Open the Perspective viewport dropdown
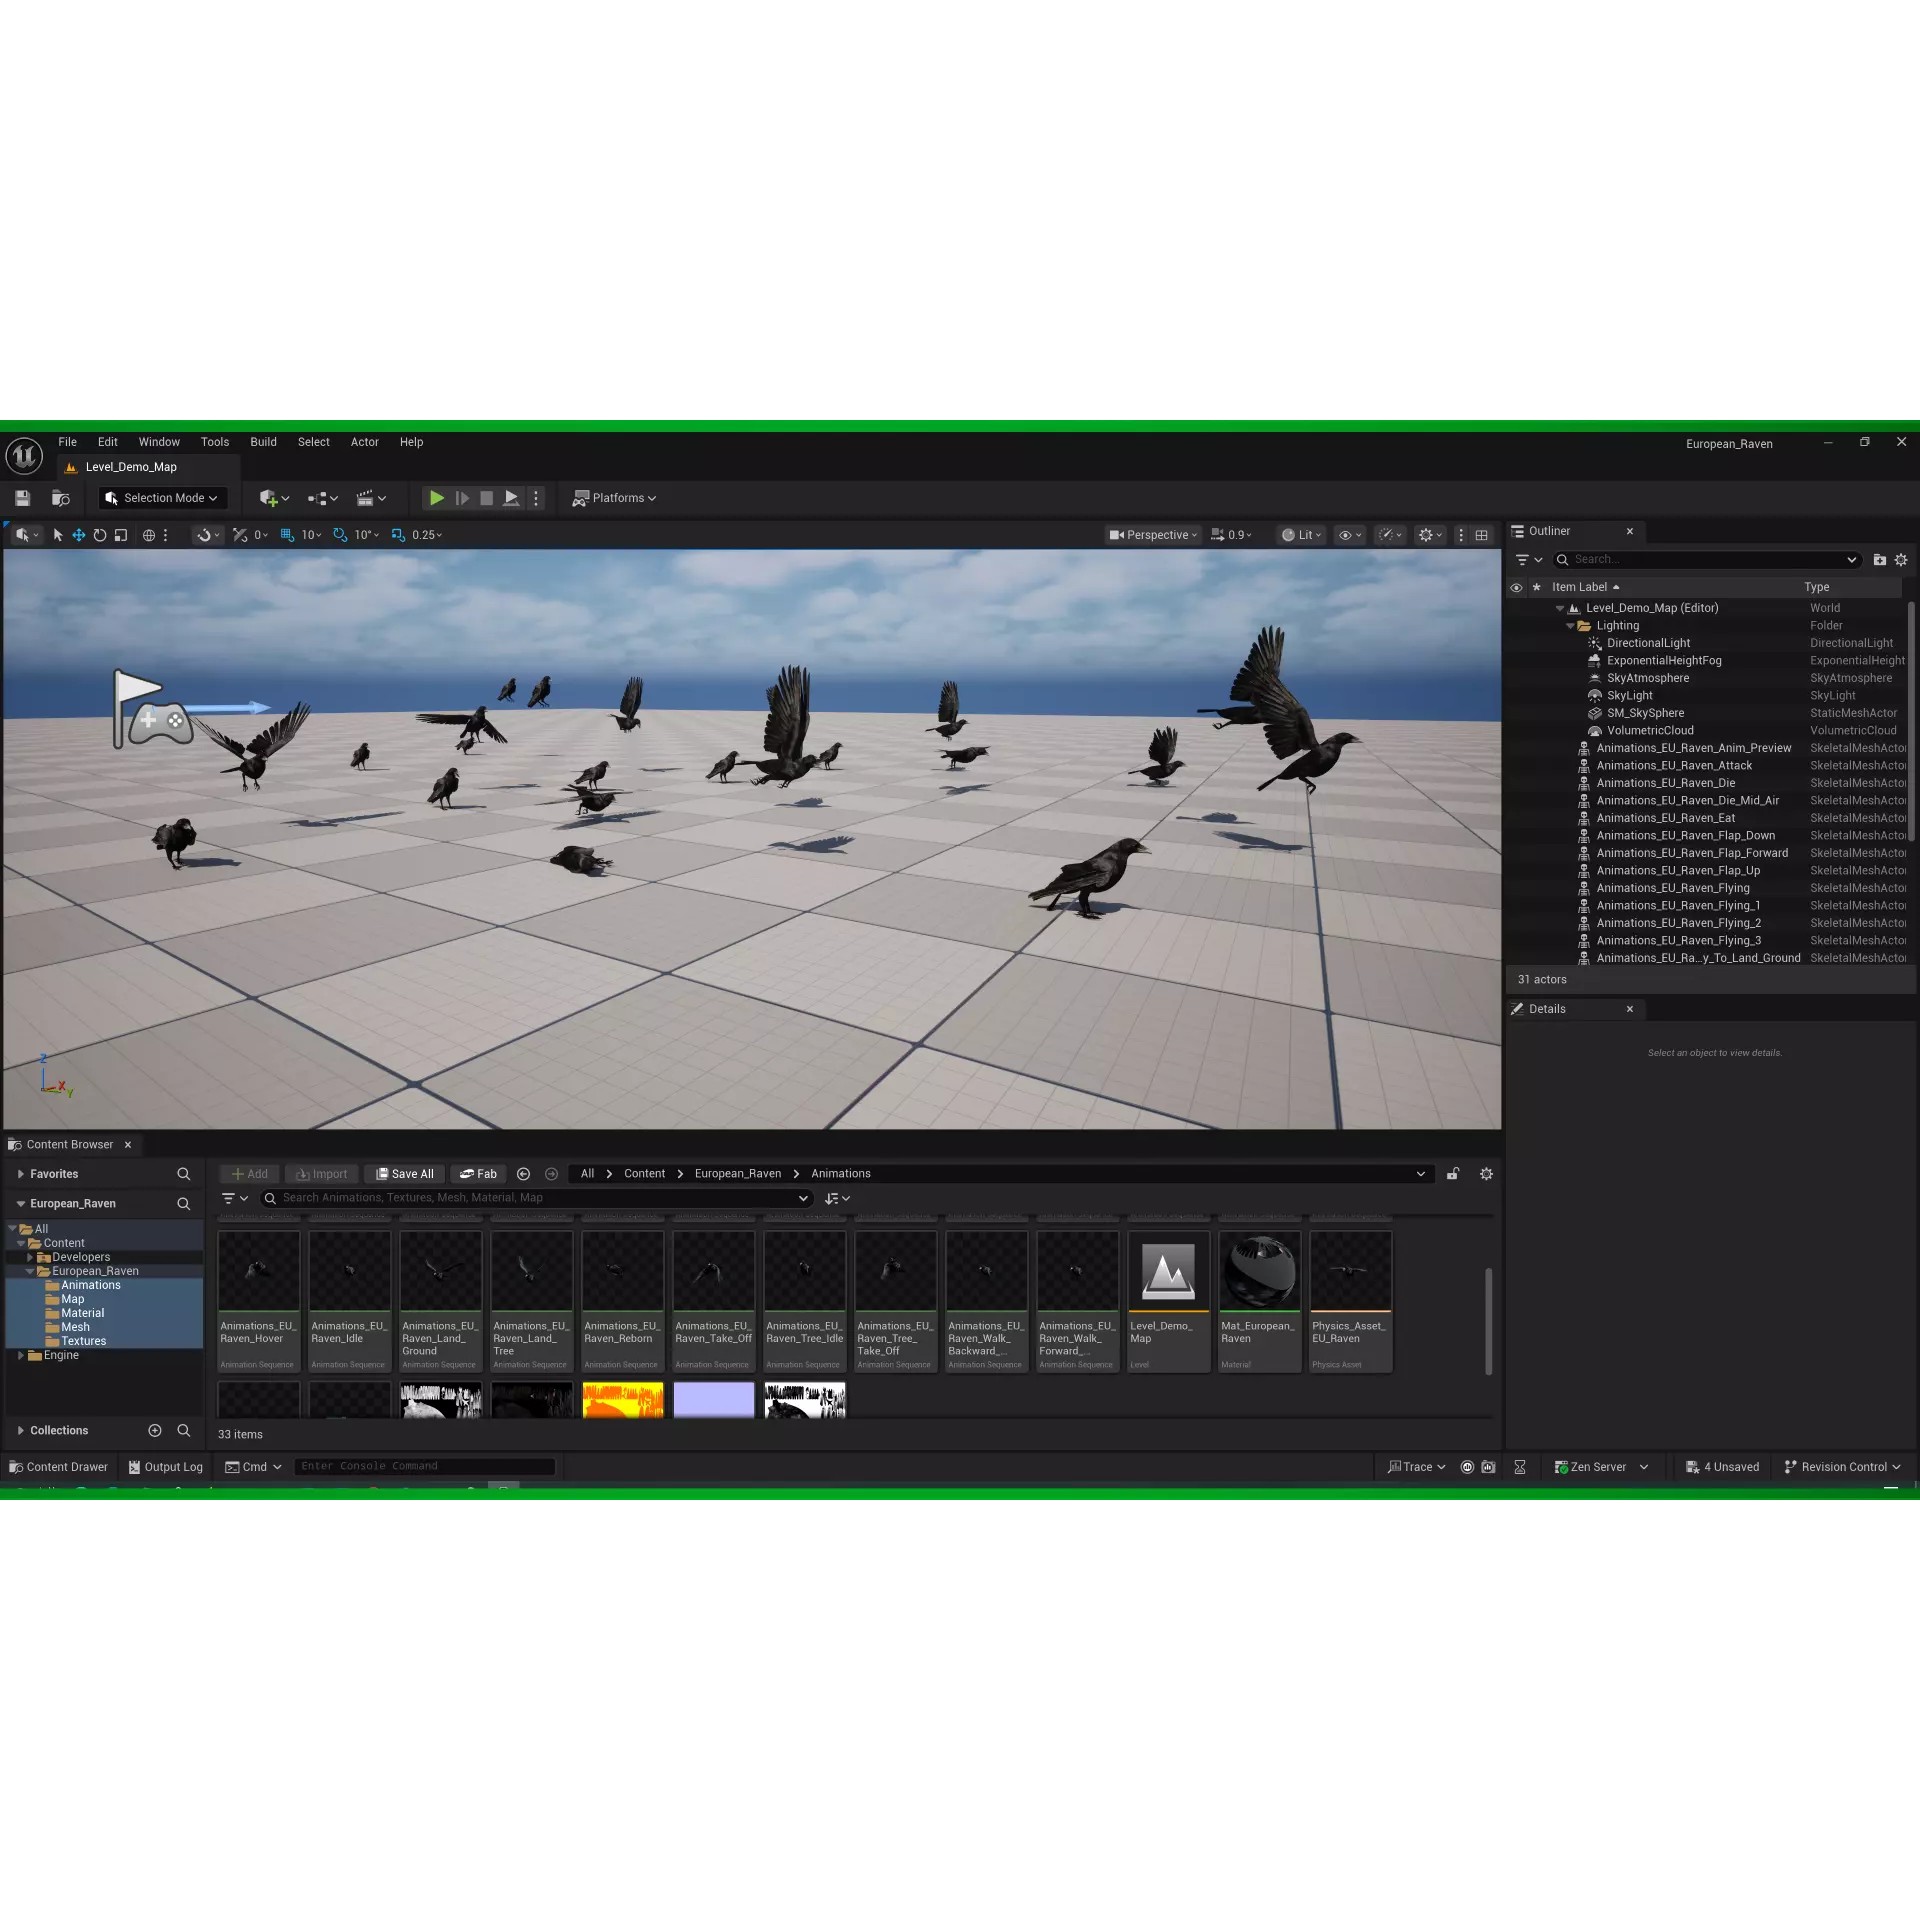 (1152, 535)
